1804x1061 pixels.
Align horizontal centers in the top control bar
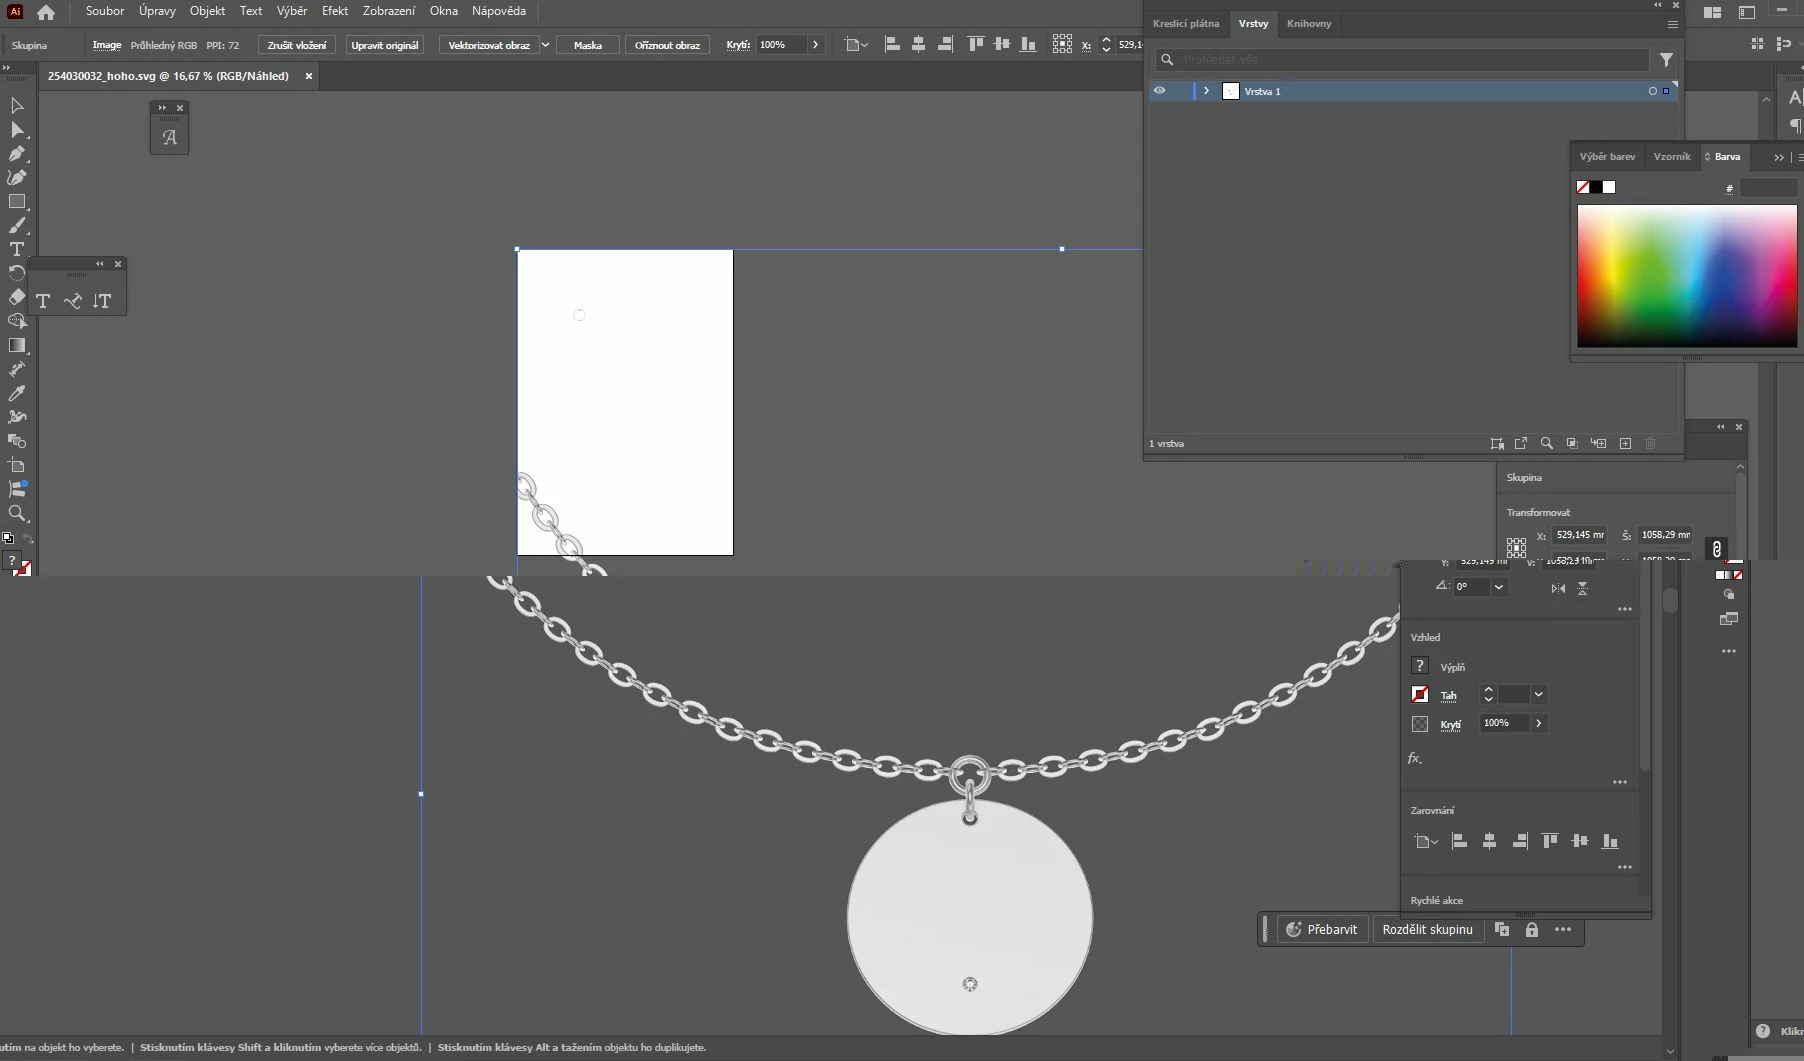(x=918, y=45)
